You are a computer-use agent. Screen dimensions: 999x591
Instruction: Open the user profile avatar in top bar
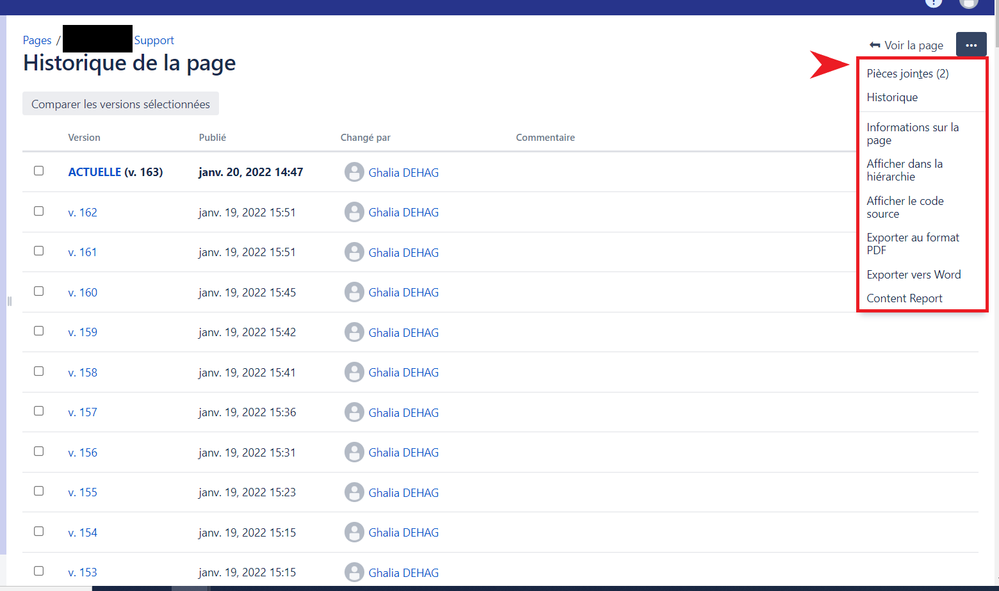pyautogui.click(x=968, y=3)
